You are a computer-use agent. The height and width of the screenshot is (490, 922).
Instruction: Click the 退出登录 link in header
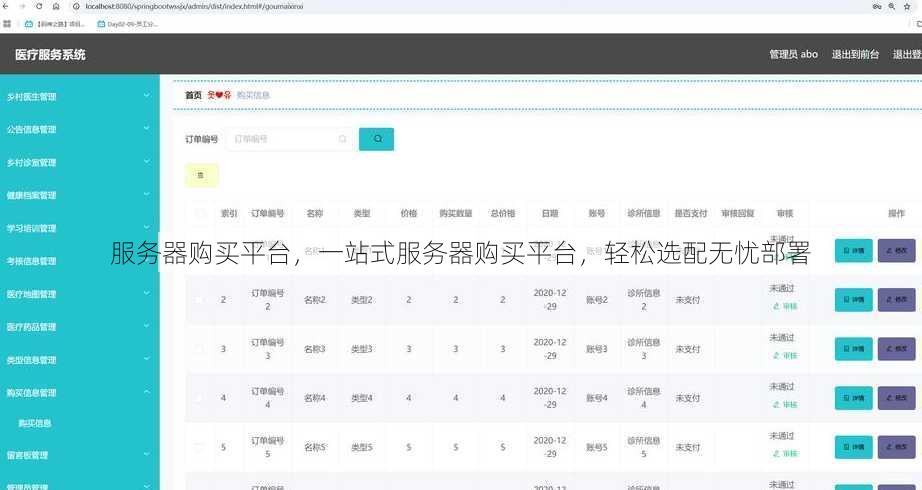point(907,54)
